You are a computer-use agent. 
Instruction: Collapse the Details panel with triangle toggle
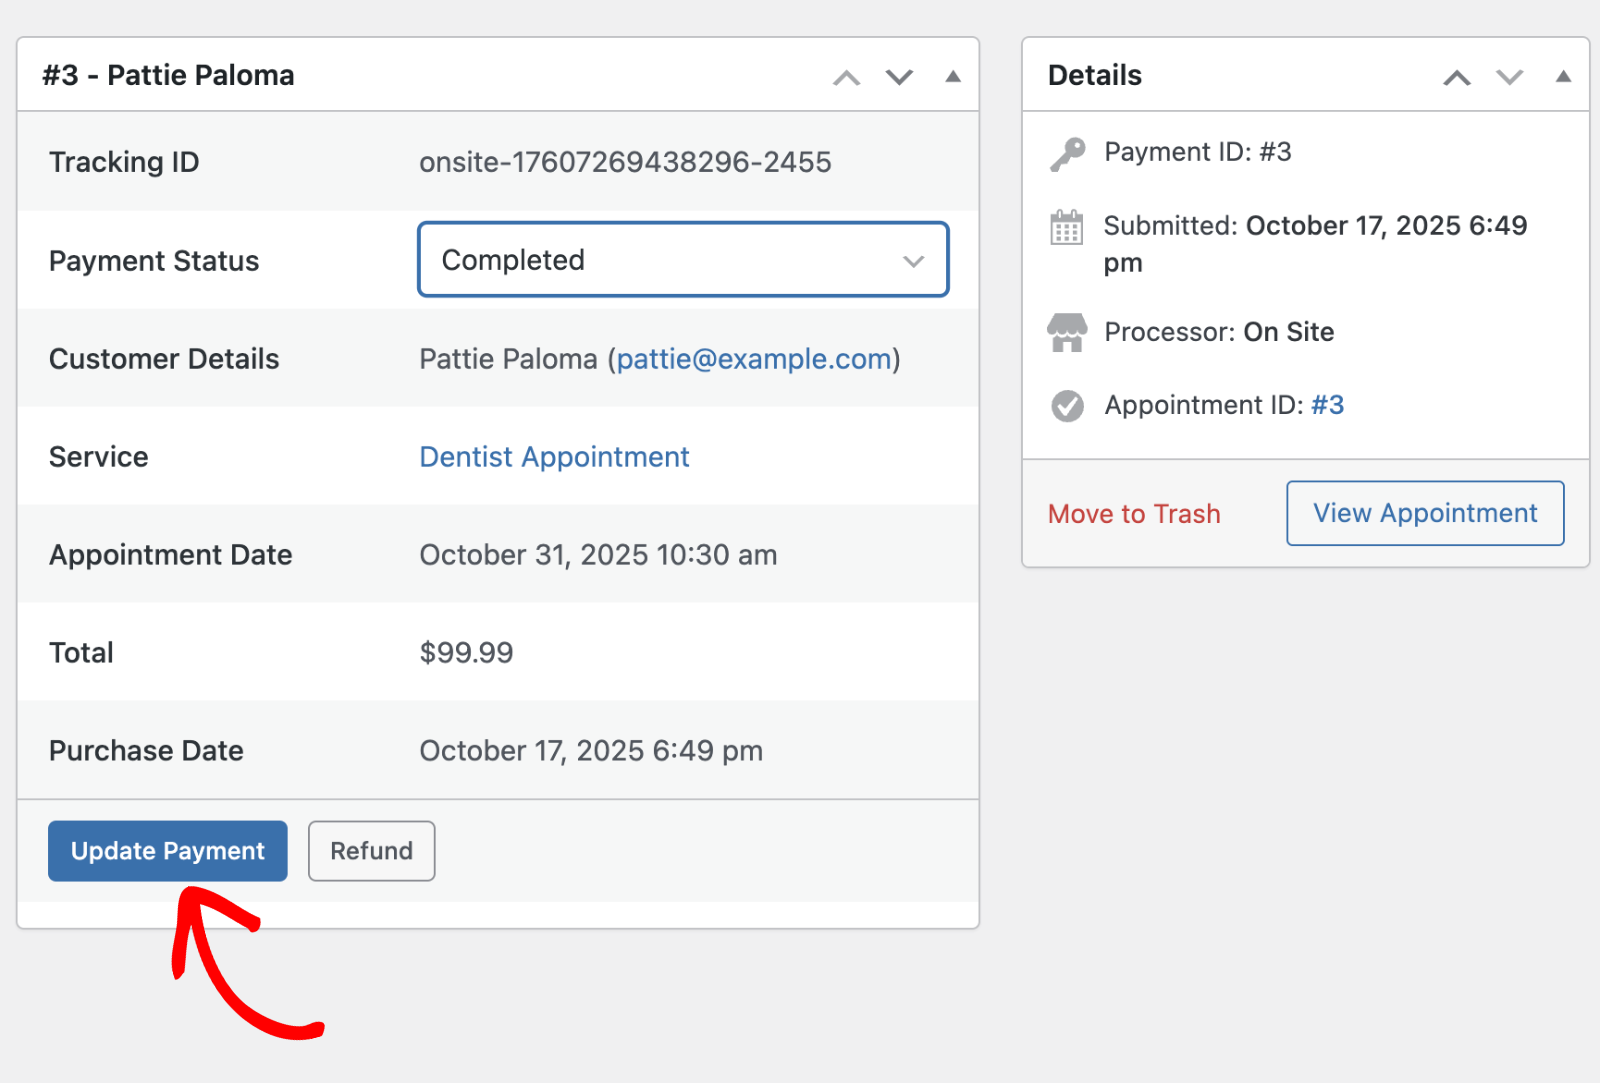[1563, 77]
